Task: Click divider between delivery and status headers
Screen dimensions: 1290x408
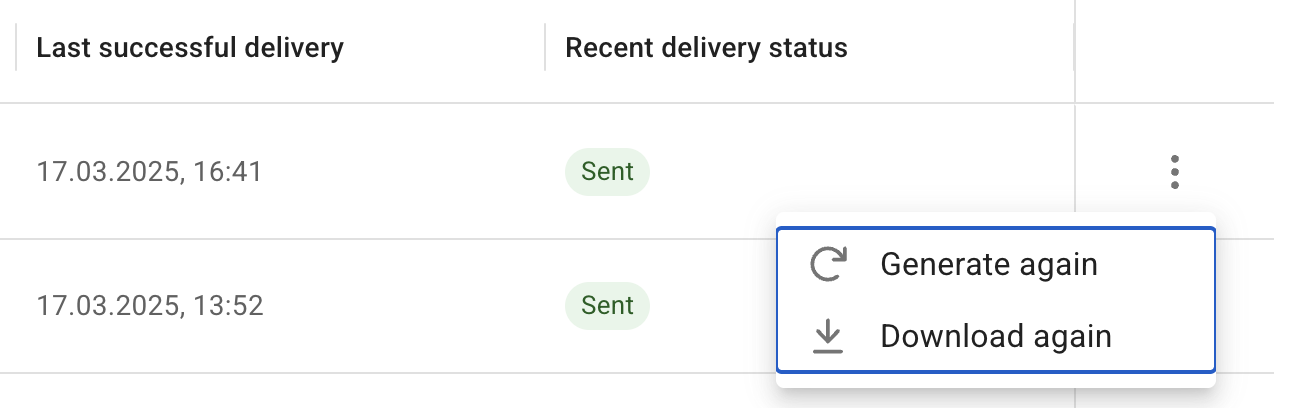Action: pyautogui.click(x=545, y=47)
